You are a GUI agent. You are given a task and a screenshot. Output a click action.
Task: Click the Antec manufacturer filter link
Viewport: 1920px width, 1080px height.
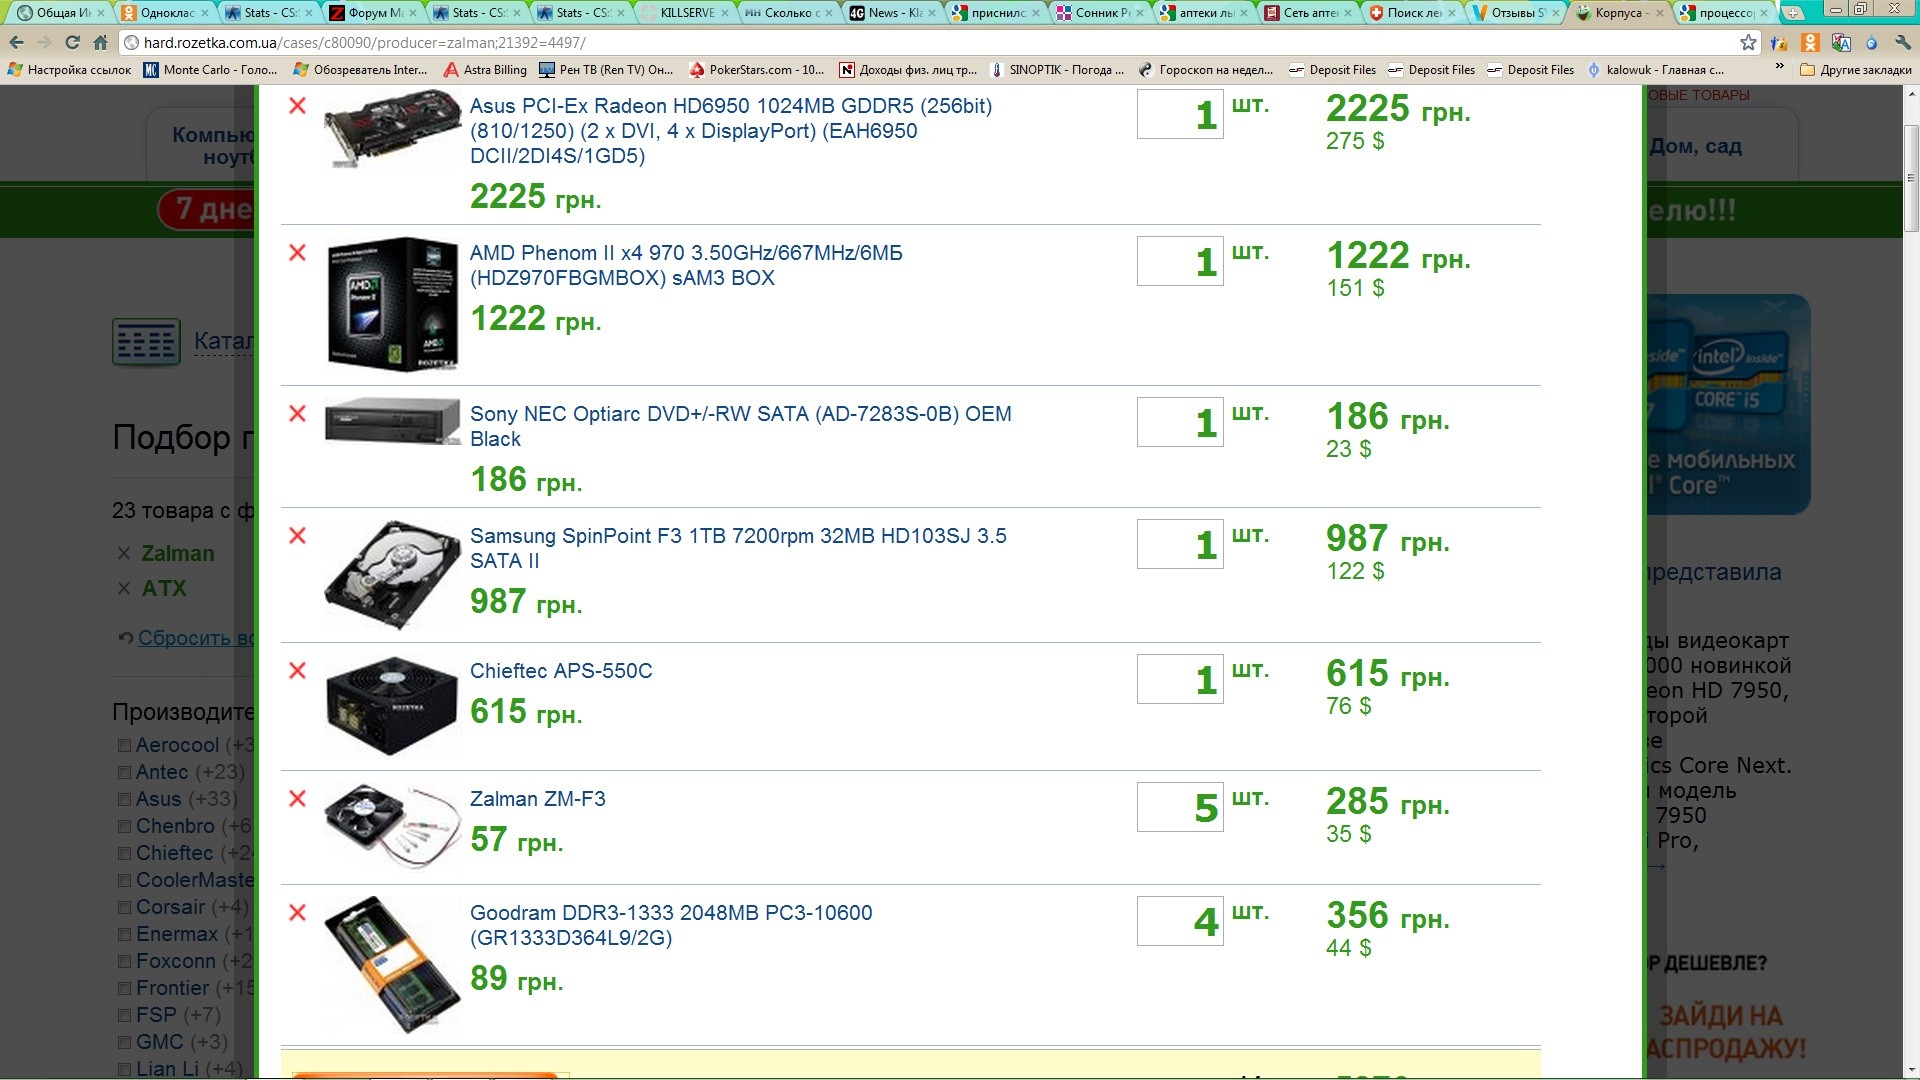(162, 772)
